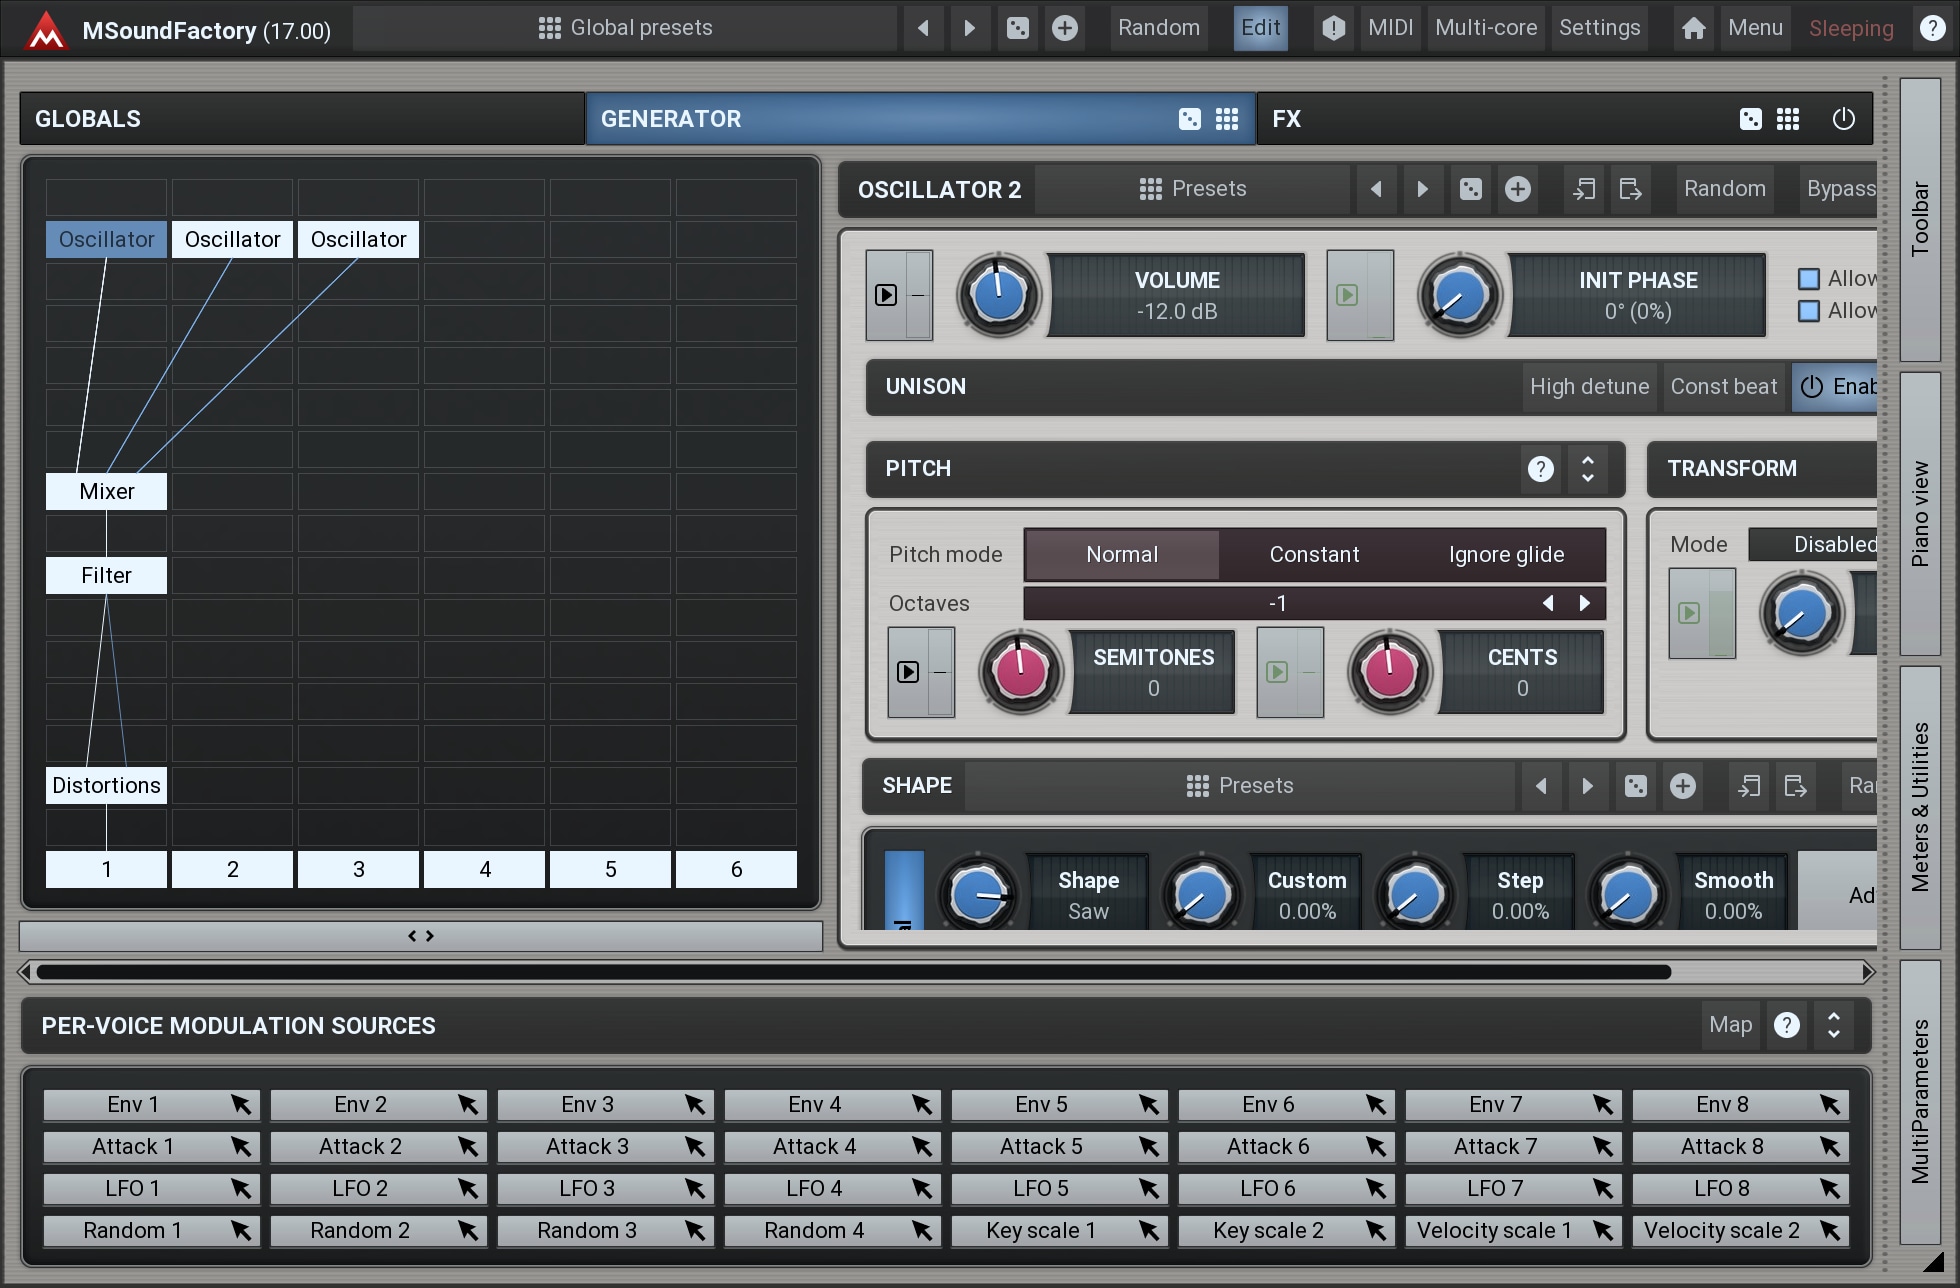Click Oscillator 2 paste preset icon

[1630, 189]
